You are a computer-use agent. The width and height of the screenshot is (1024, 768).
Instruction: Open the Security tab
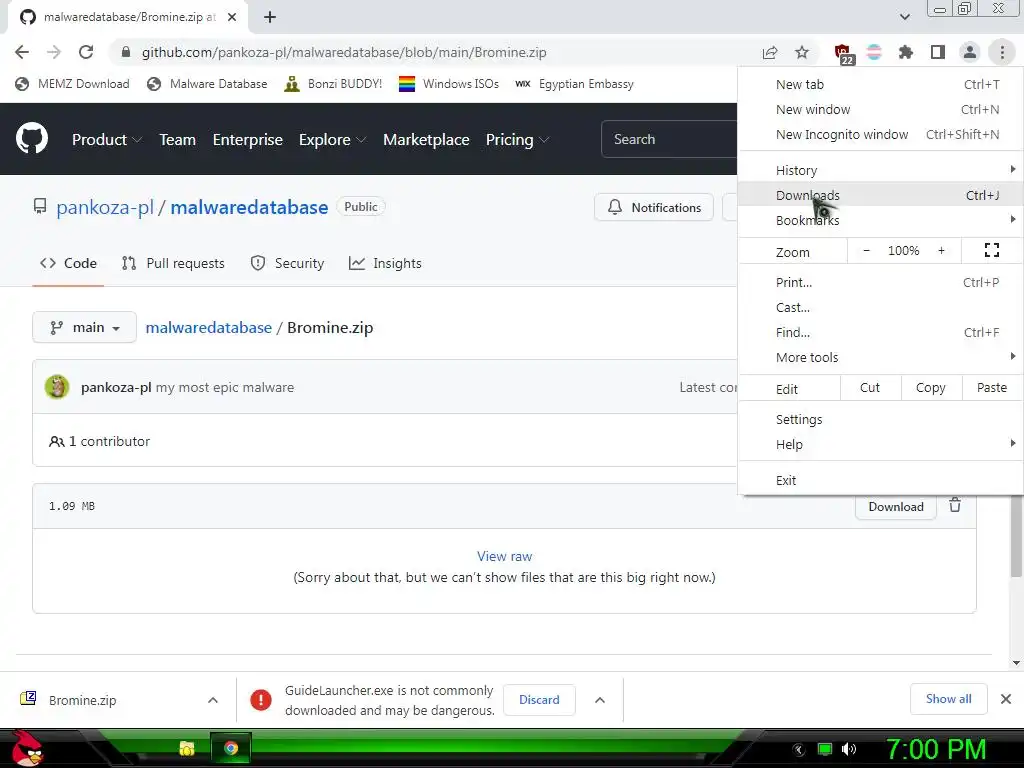click(x=287, y=263)
